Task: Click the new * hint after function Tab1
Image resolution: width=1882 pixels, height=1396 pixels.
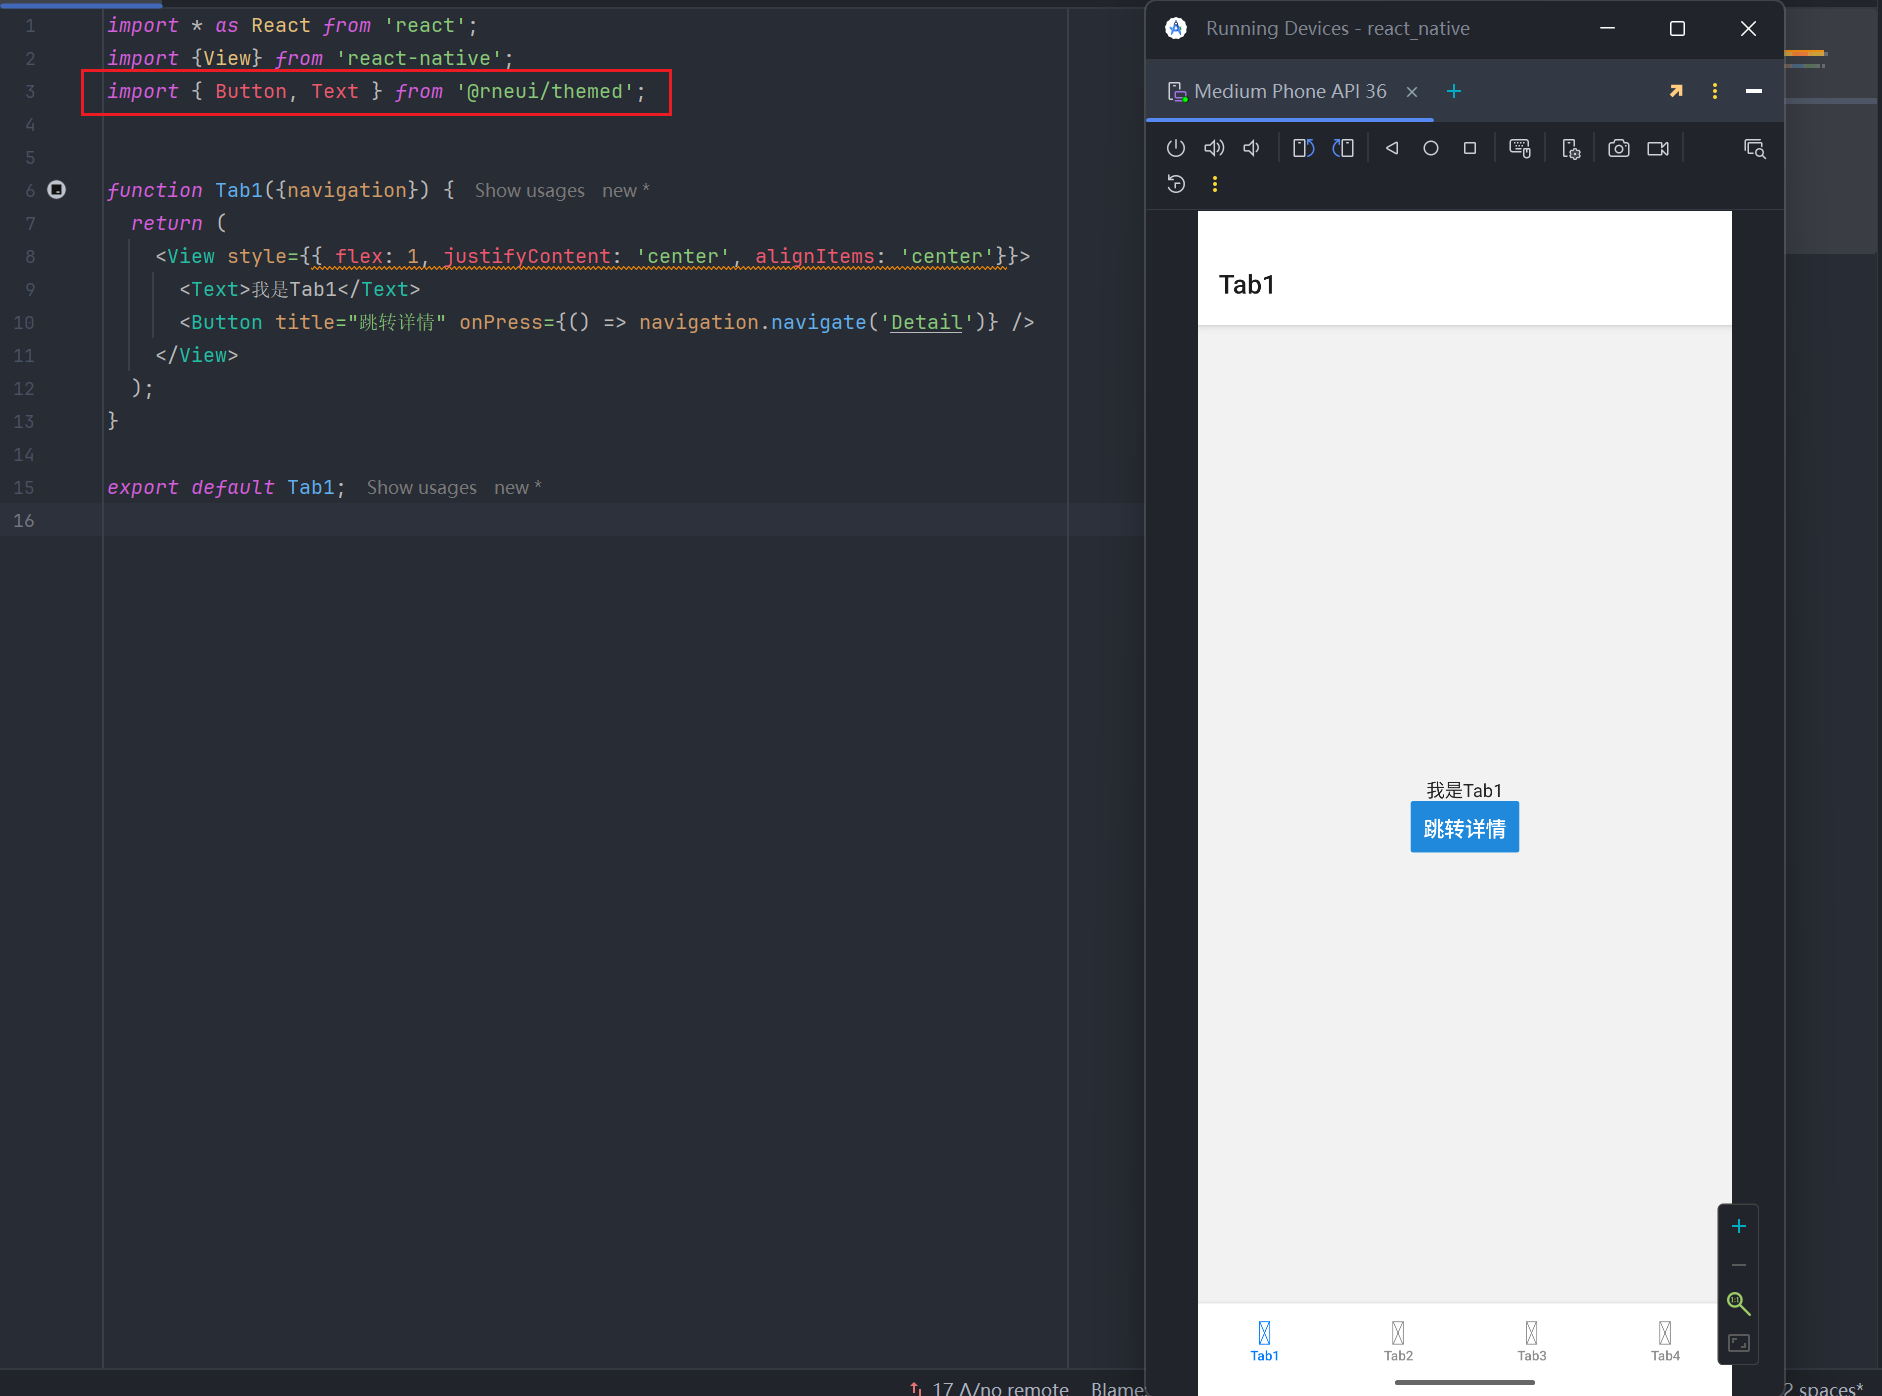Action: 626,190
